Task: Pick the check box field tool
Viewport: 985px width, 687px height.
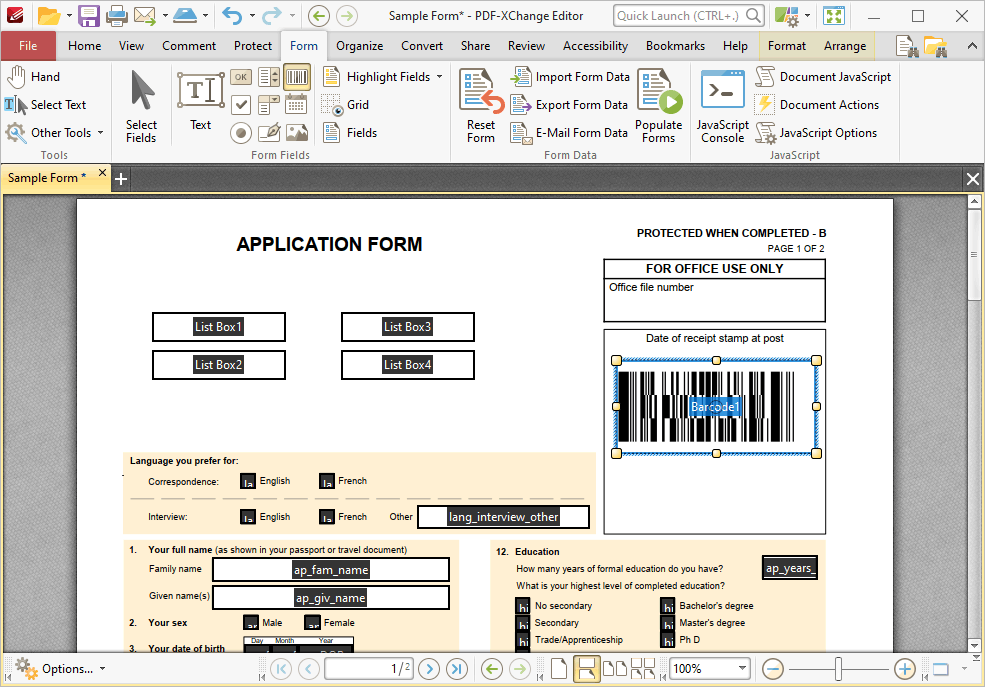Action: (241, 105)
